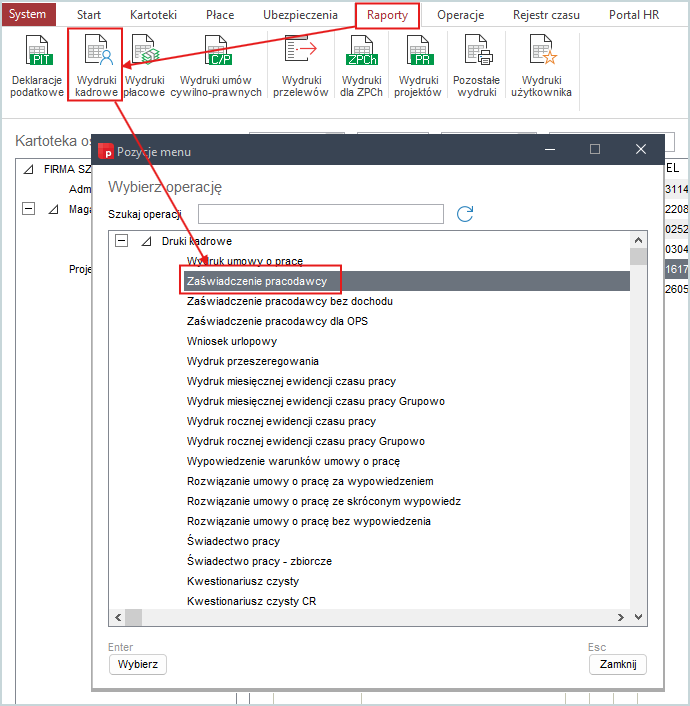
Task: Select Rozwiązanie umowy o pracę bez wypowiedzenia
Action: click(309, 521)
